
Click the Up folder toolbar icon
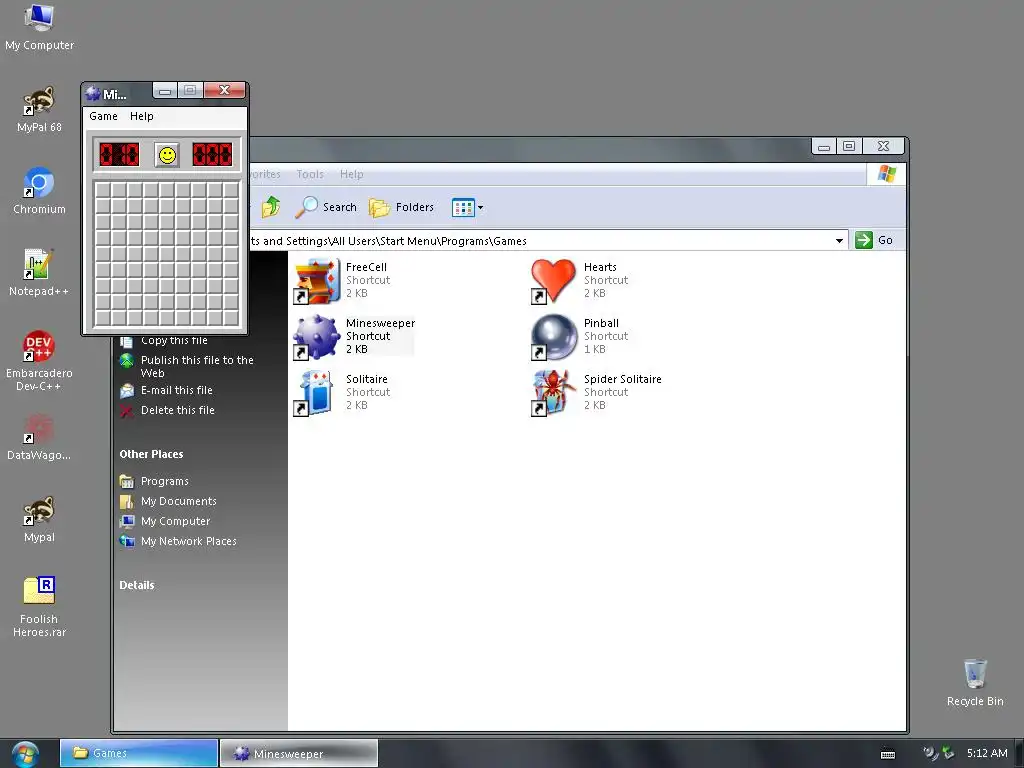(270, 207)
